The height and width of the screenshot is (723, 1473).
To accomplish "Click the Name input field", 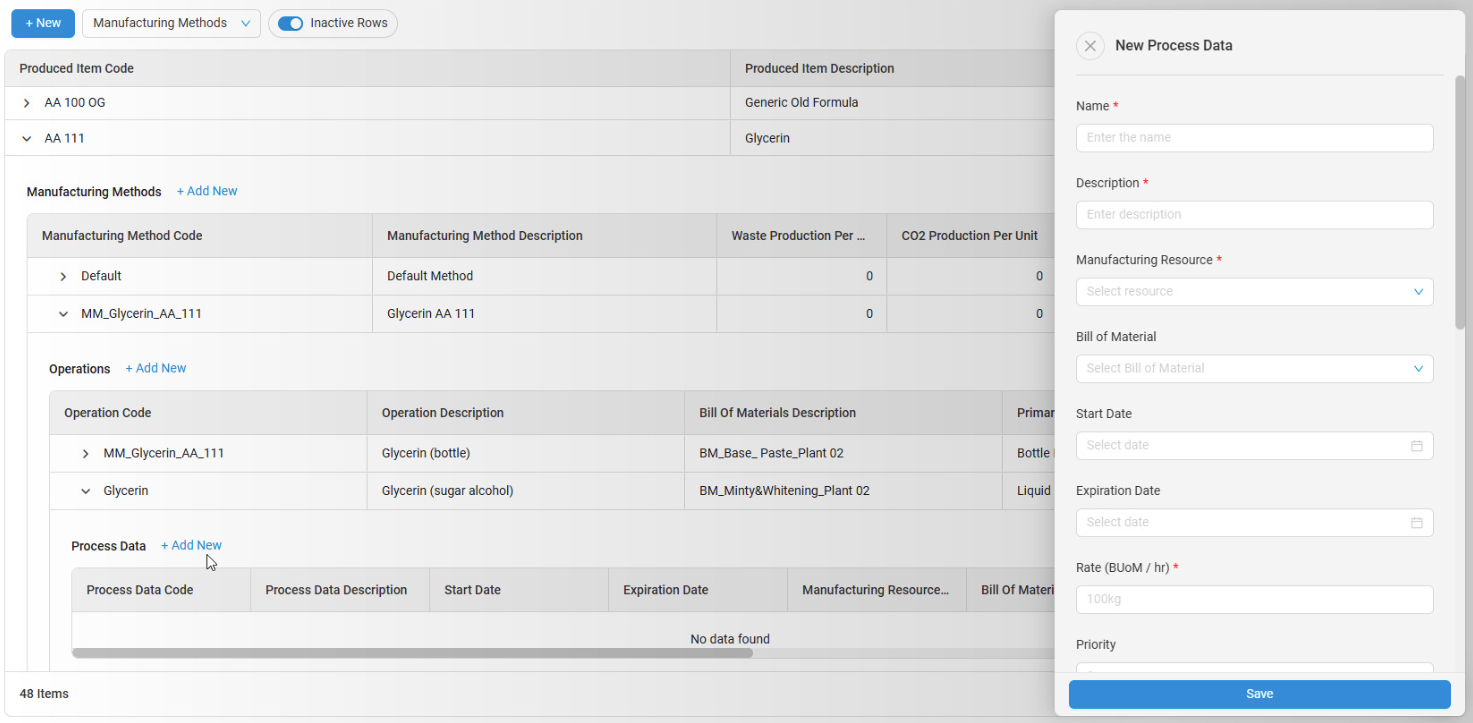I will point(1254,138).
